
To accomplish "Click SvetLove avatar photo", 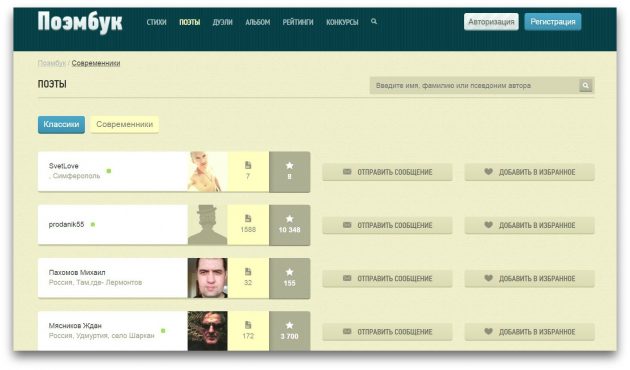I will (207, 172).
